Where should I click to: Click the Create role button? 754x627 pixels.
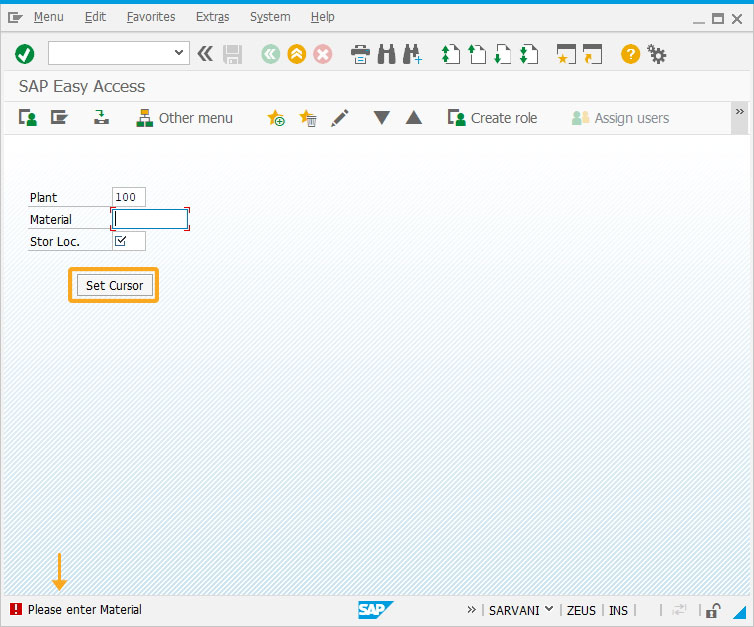(x=492, y=118)
